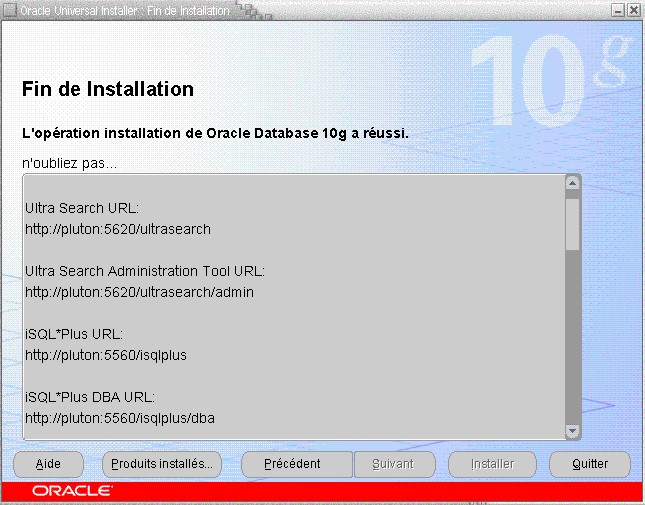Open the Produits installés list
The width and height of the screenshot is (645, 505).
tap(162, 464)
